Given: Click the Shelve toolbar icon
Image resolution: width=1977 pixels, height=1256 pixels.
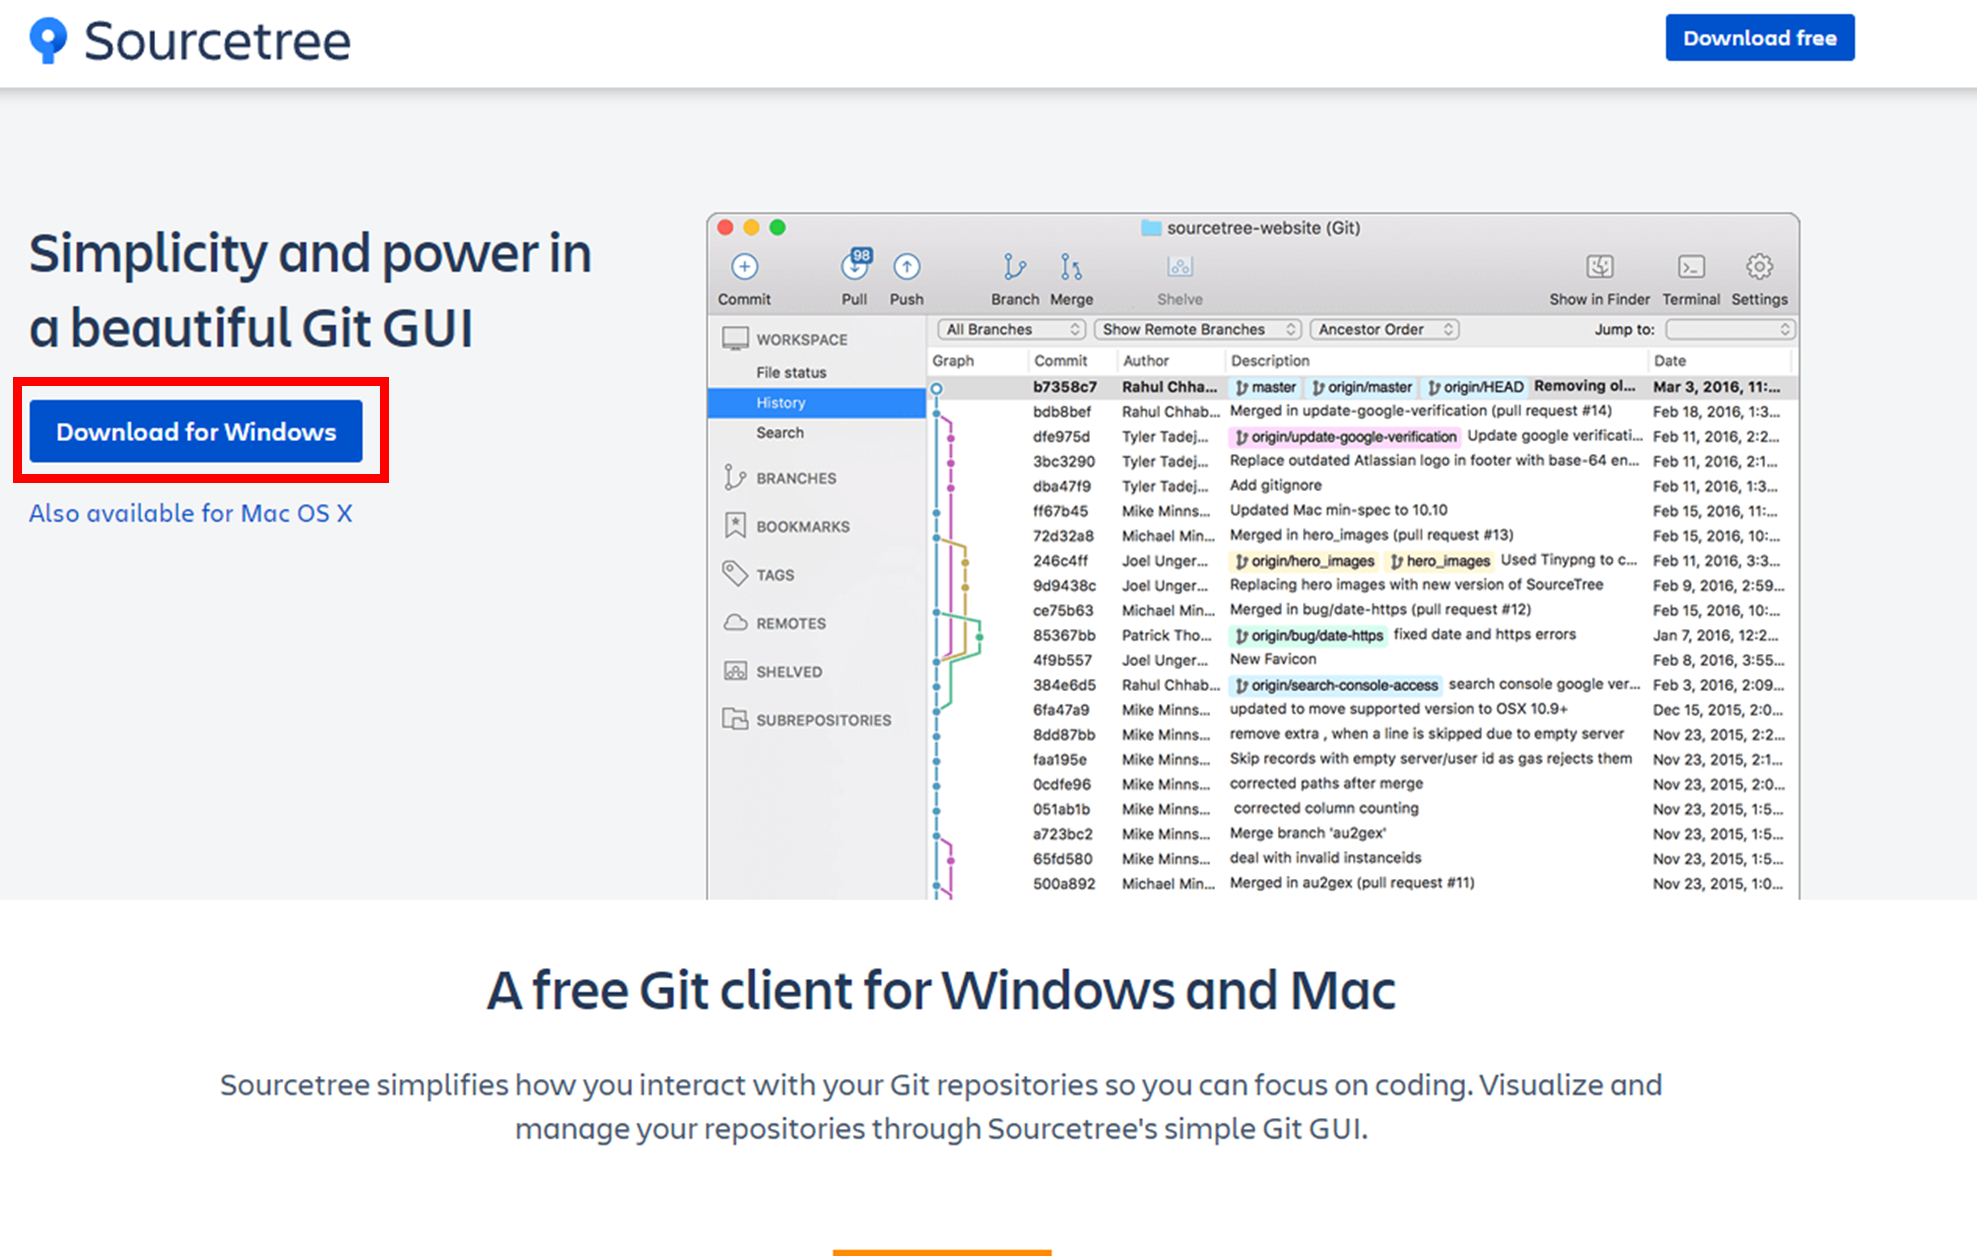Looking at the screenshot, I should [1180, 267].
